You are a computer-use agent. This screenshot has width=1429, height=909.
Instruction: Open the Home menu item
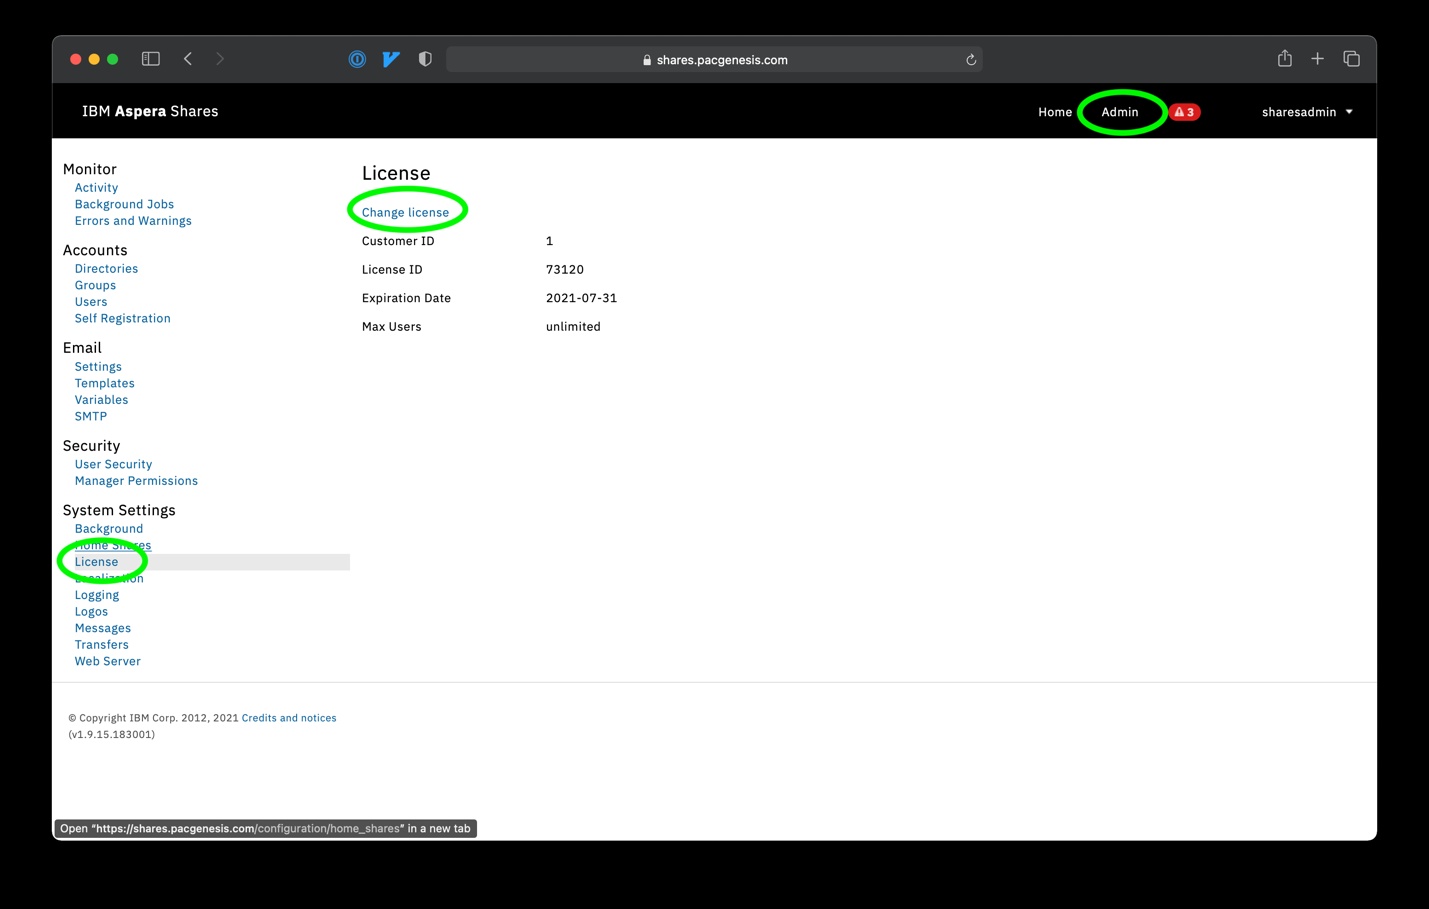coord(1055,112)
